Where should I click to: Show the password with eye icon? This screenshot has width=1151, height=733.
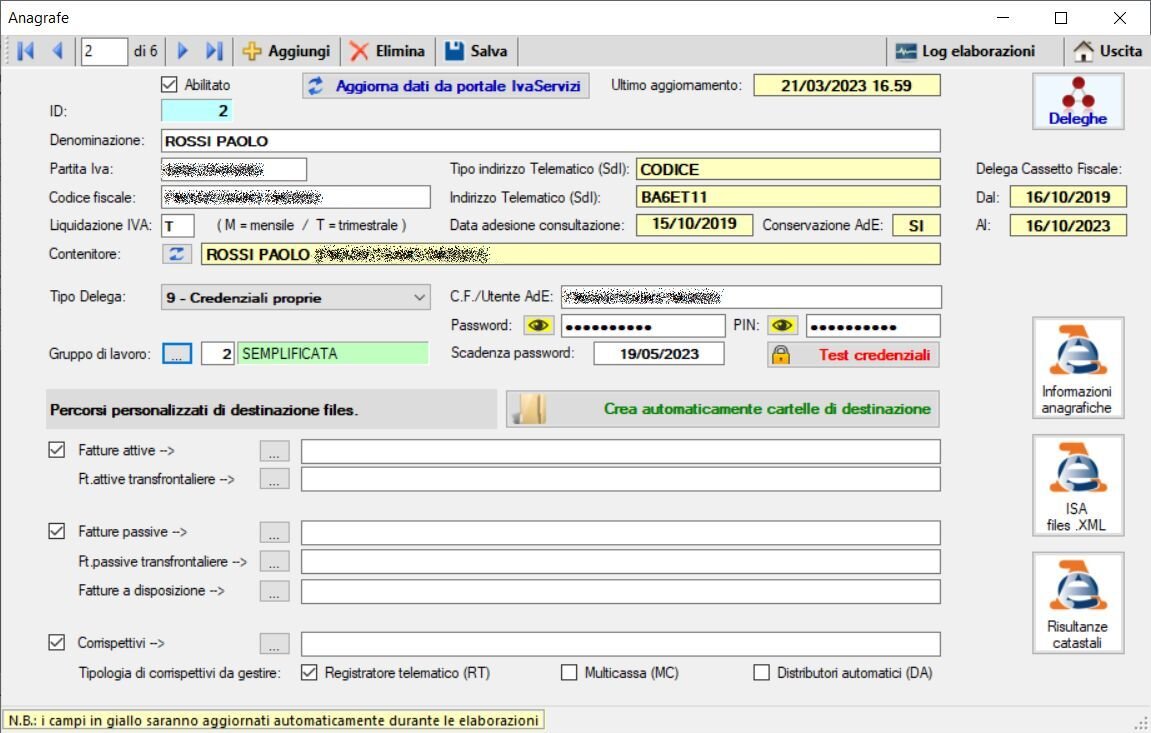pyautogui.click(x=538, y=326)
